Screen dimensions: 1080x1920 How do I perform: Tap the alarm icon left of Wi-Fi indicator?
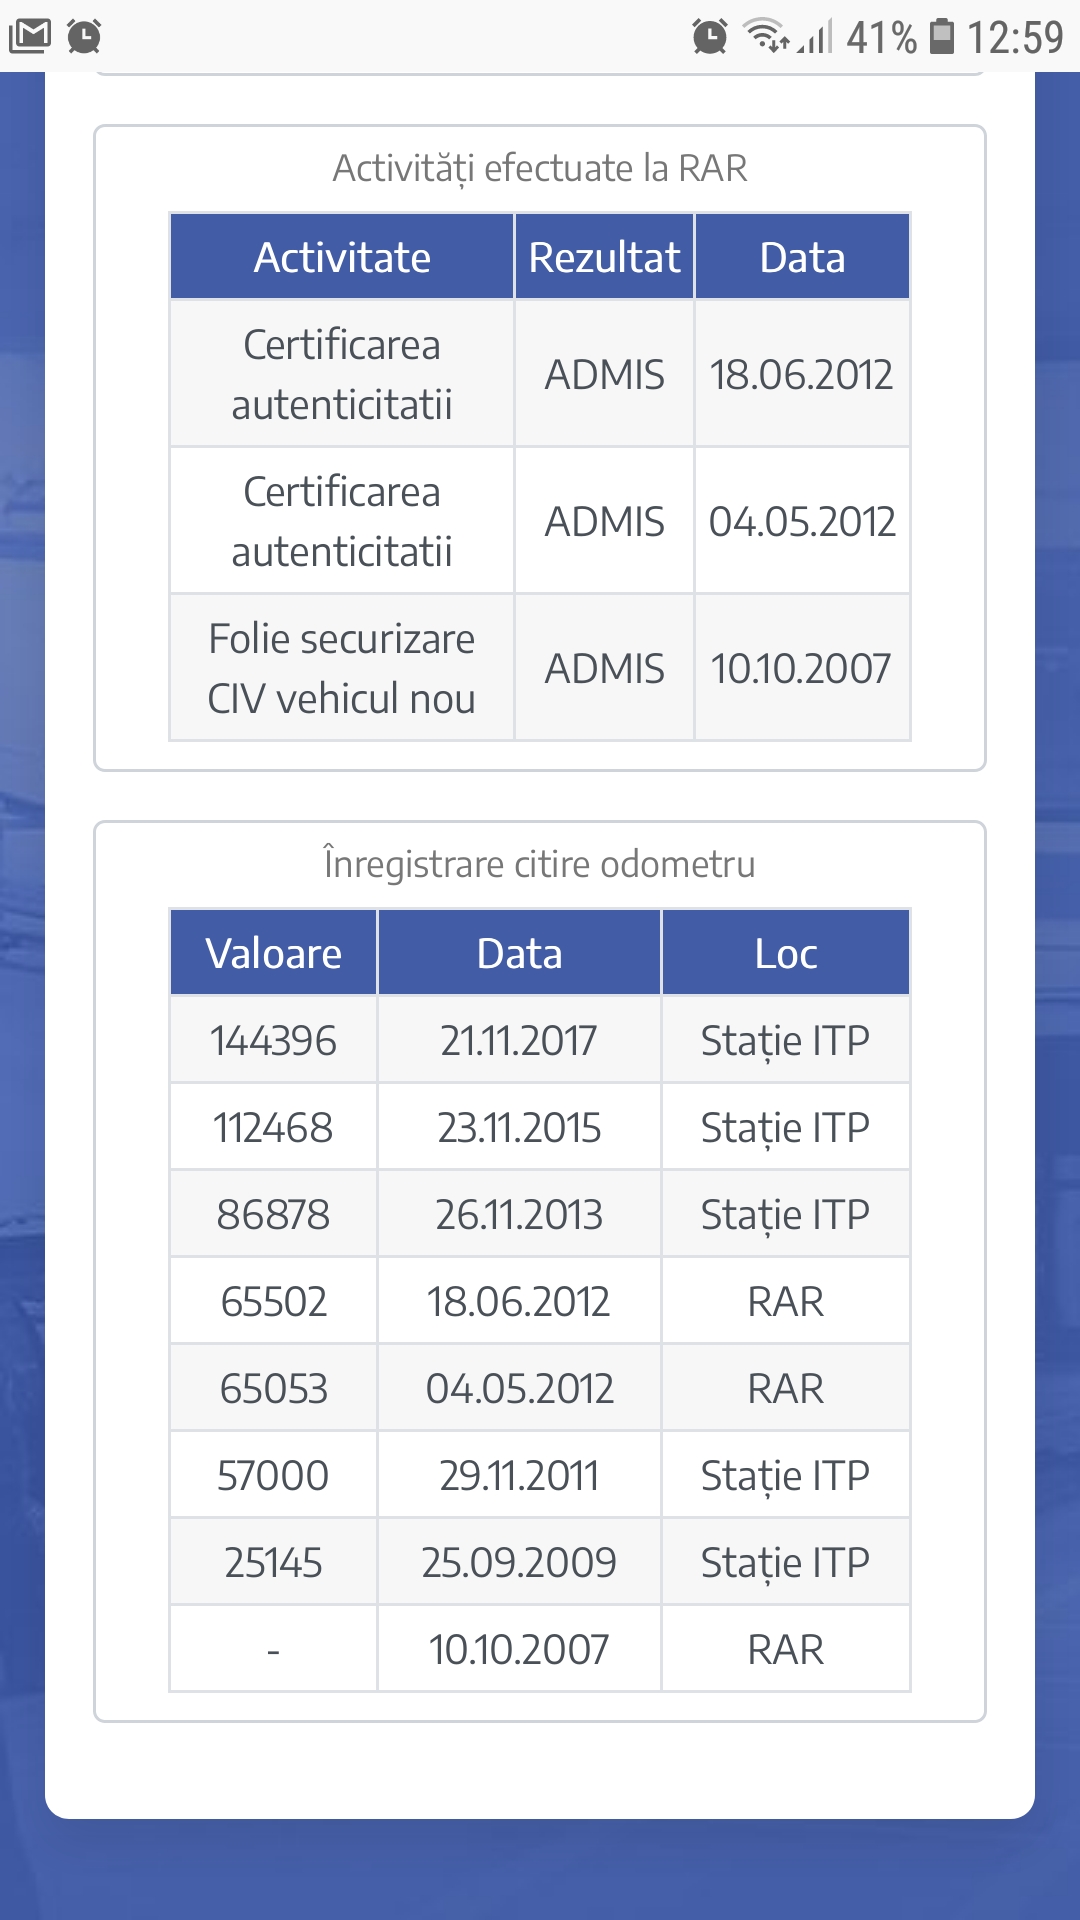coord(709,36)
